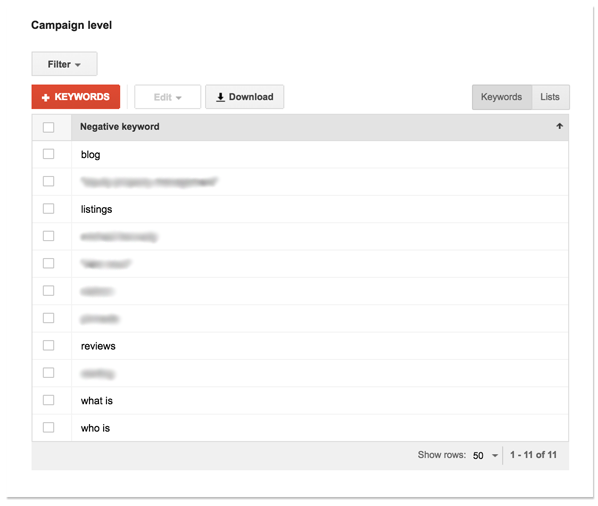Check the box for blog keyword
The width and height of the screenshot is (598, 506).
click(x=48, y=154)
